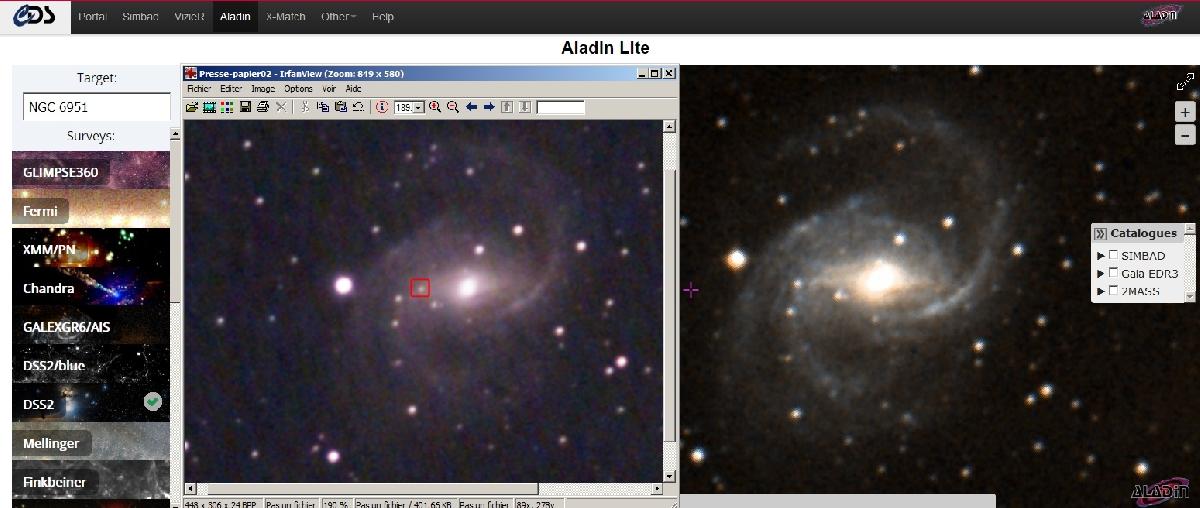Open the Fichier menu
This screenshot has width=1200, height=508.
pyautogui.click(x=199, y=89)
